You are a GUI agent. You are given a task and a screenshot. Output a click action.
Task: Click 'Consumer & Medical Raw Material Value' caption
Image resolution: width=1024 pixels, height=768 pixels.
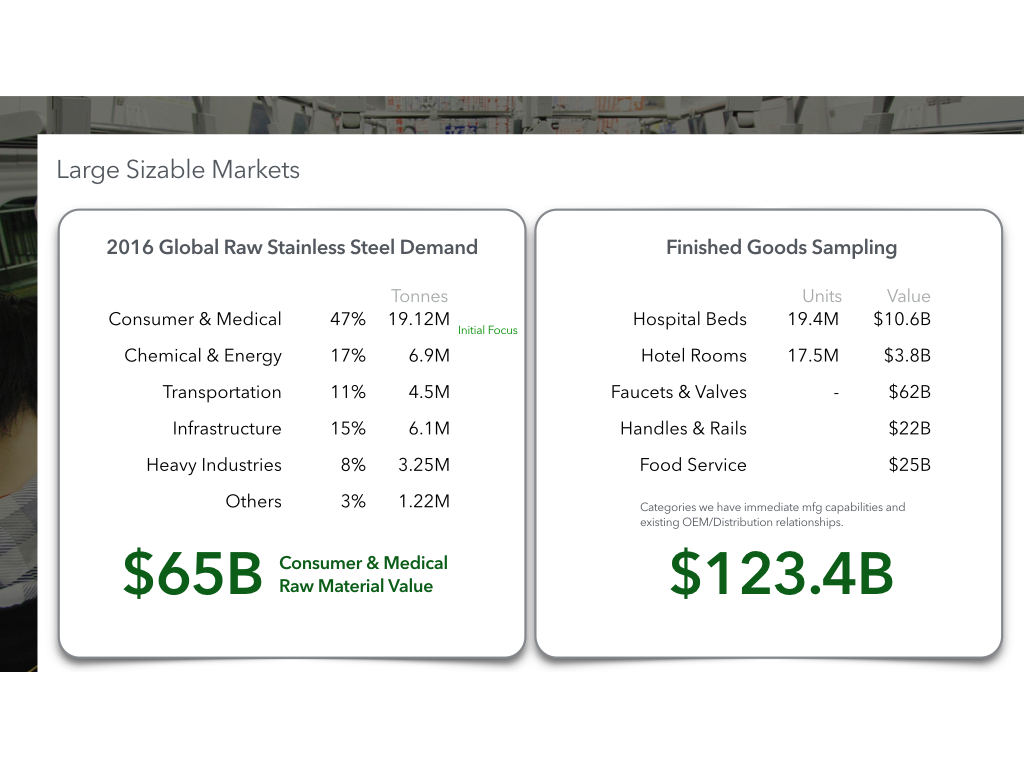pos(363,574)
